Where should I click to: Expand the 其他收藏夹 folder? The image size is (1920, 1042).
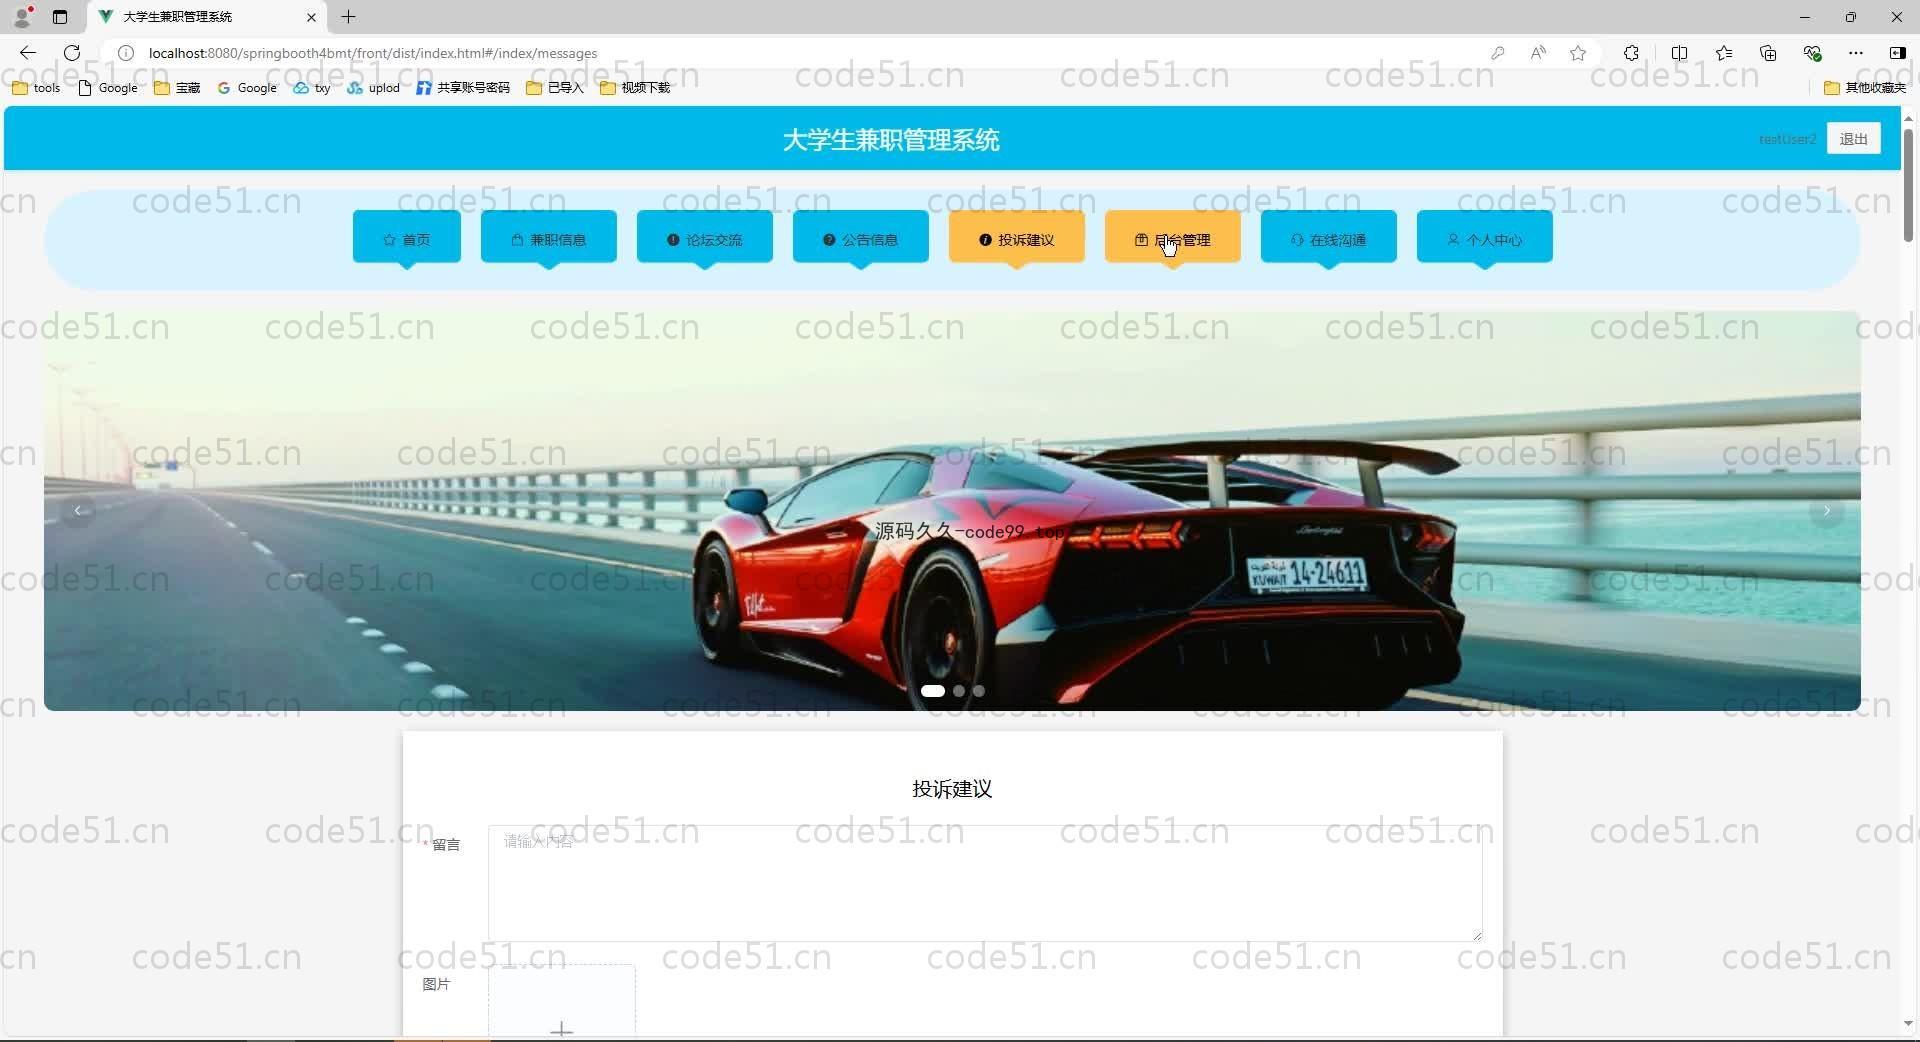[1865, 88]
